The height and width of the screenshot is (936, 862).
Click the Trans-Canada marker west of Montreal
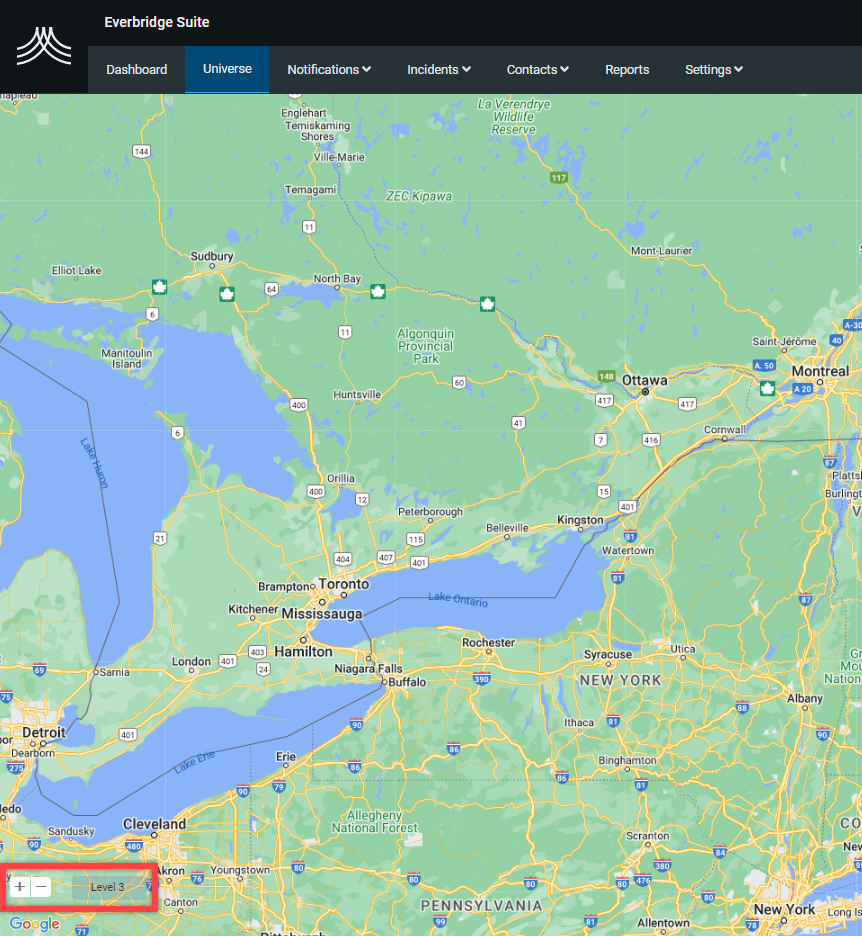point(768,388)
